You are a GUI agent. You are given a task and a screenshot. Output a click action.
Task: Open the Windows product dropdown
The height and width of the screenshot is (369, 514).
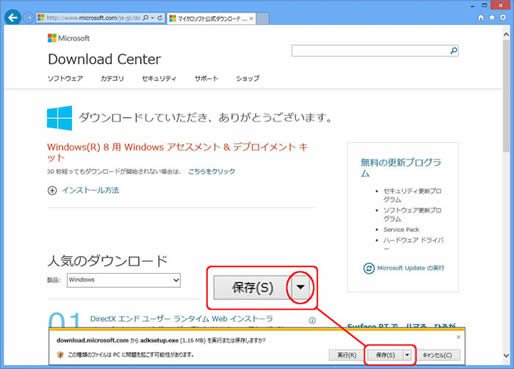pyautogui.click(x=124, y=280)
